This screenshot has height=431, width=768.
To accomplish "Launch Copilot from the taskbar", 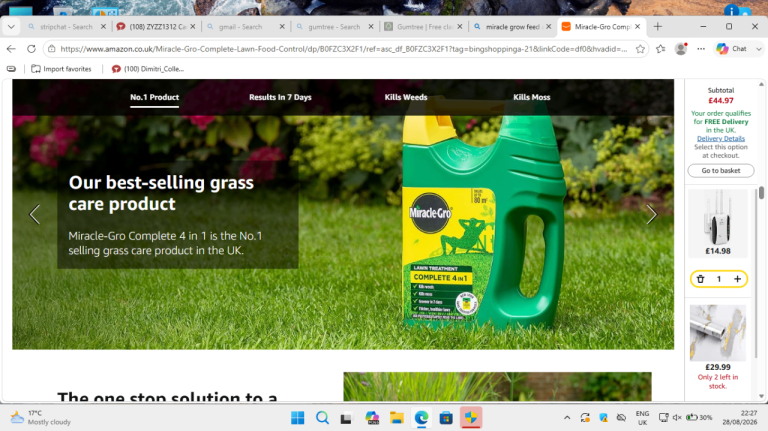I will tap(372, 418).
